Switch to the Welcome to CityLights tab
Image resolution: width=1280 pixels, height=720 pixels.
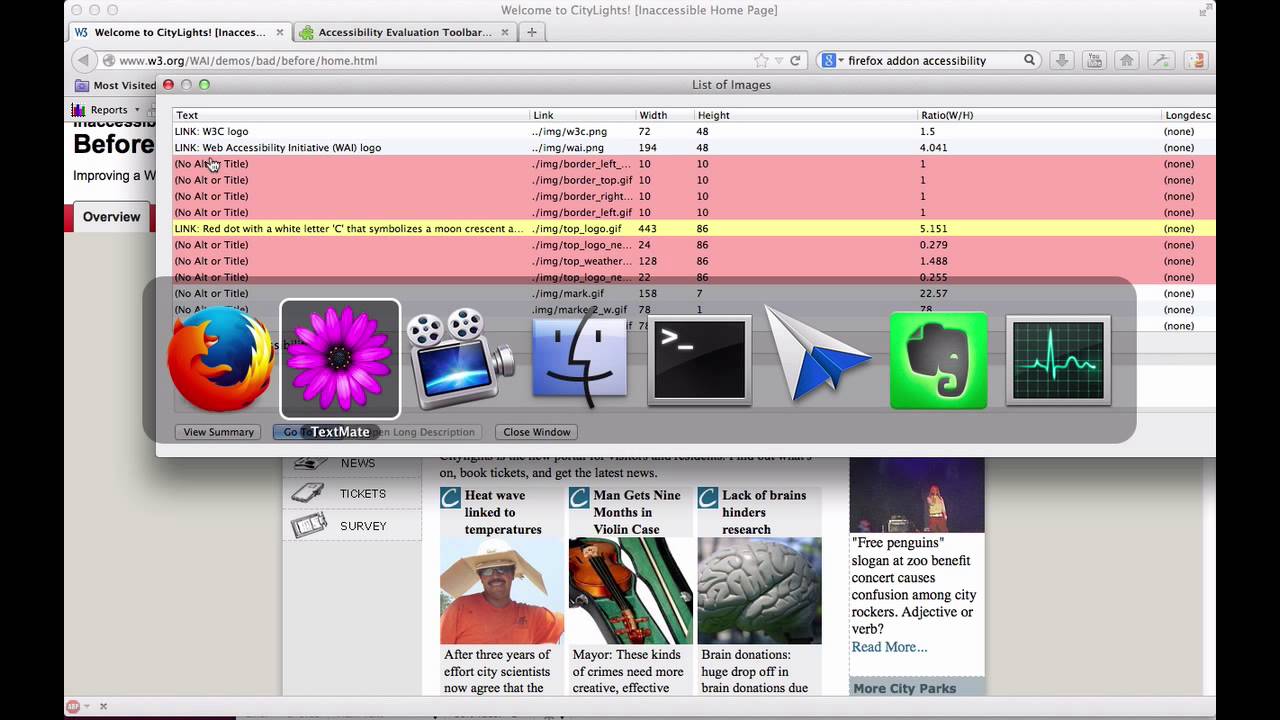coord(179,32)
